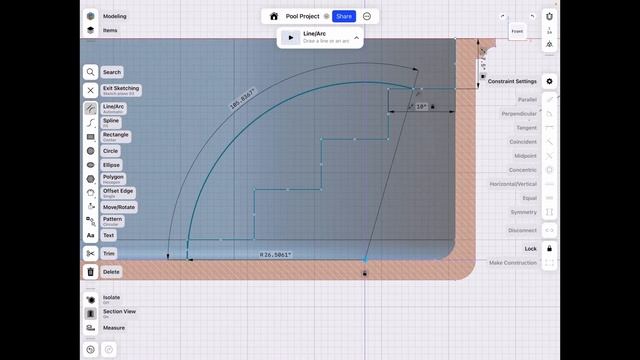Select the Line/Arc tool icon
Screen dimensions: 640x360
point(91,108)
